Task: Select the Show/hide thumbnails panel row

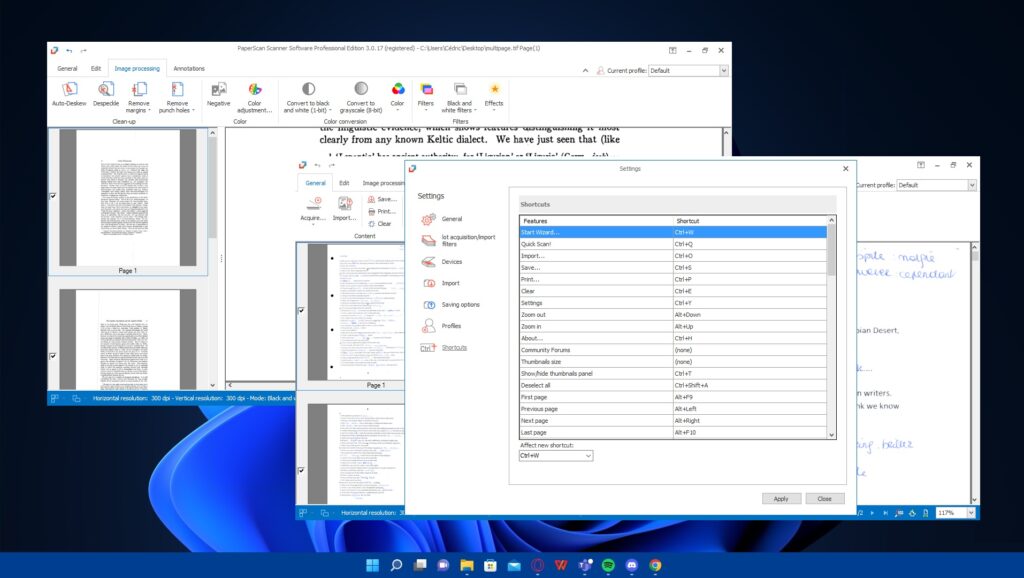Action: (673, 374)
